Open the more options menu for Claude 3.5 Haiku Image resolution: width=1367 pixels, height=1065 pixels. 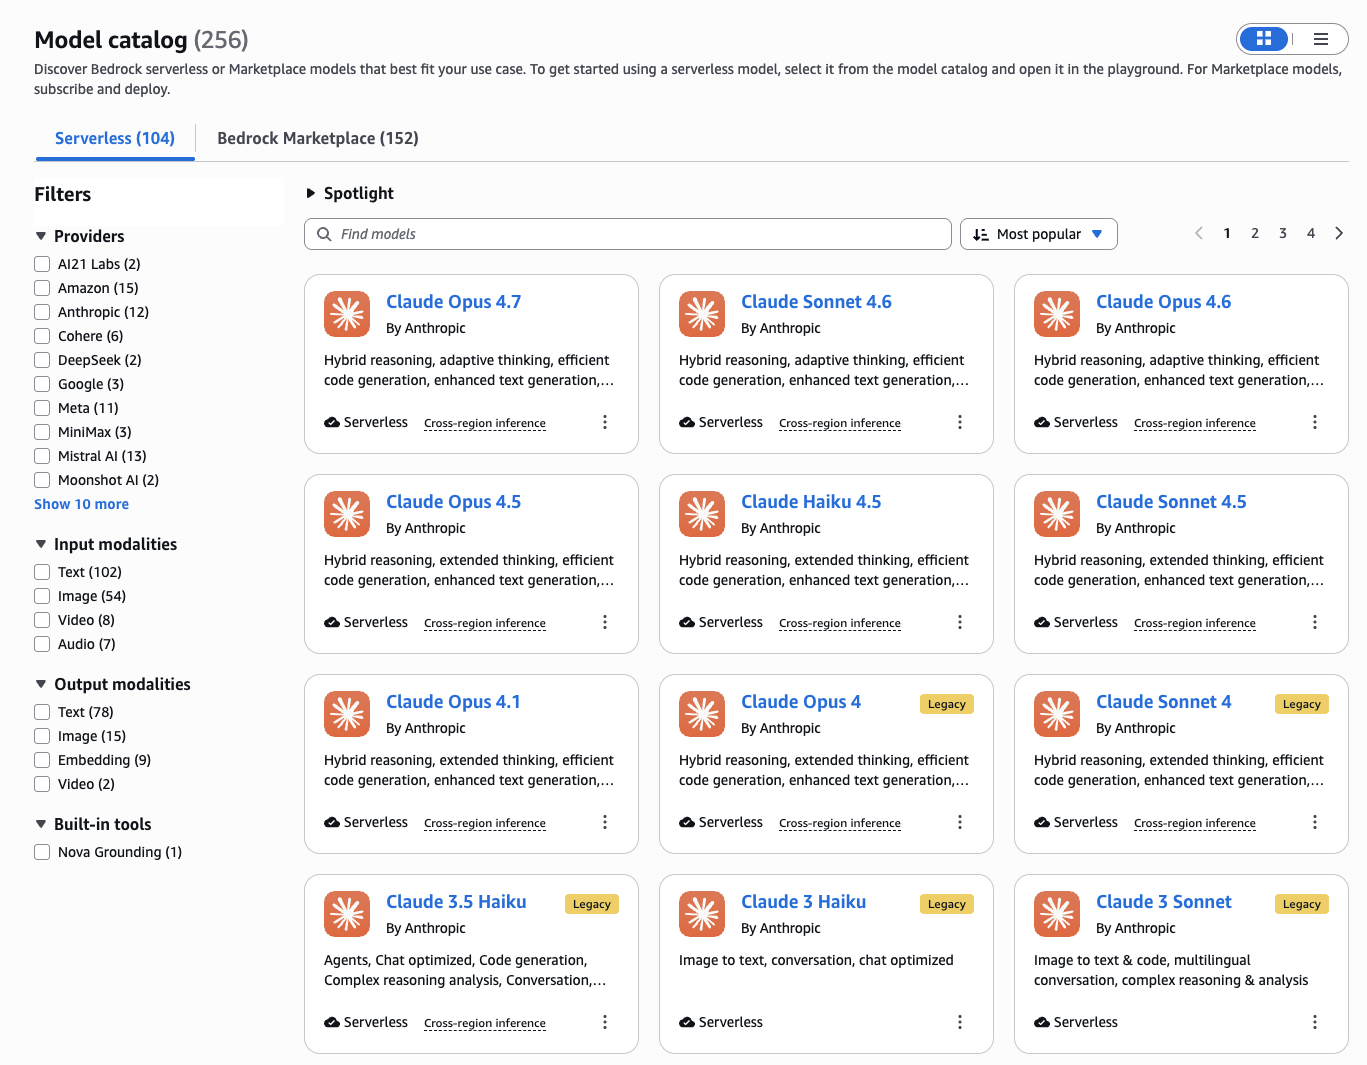click(x=605, y=1022)
